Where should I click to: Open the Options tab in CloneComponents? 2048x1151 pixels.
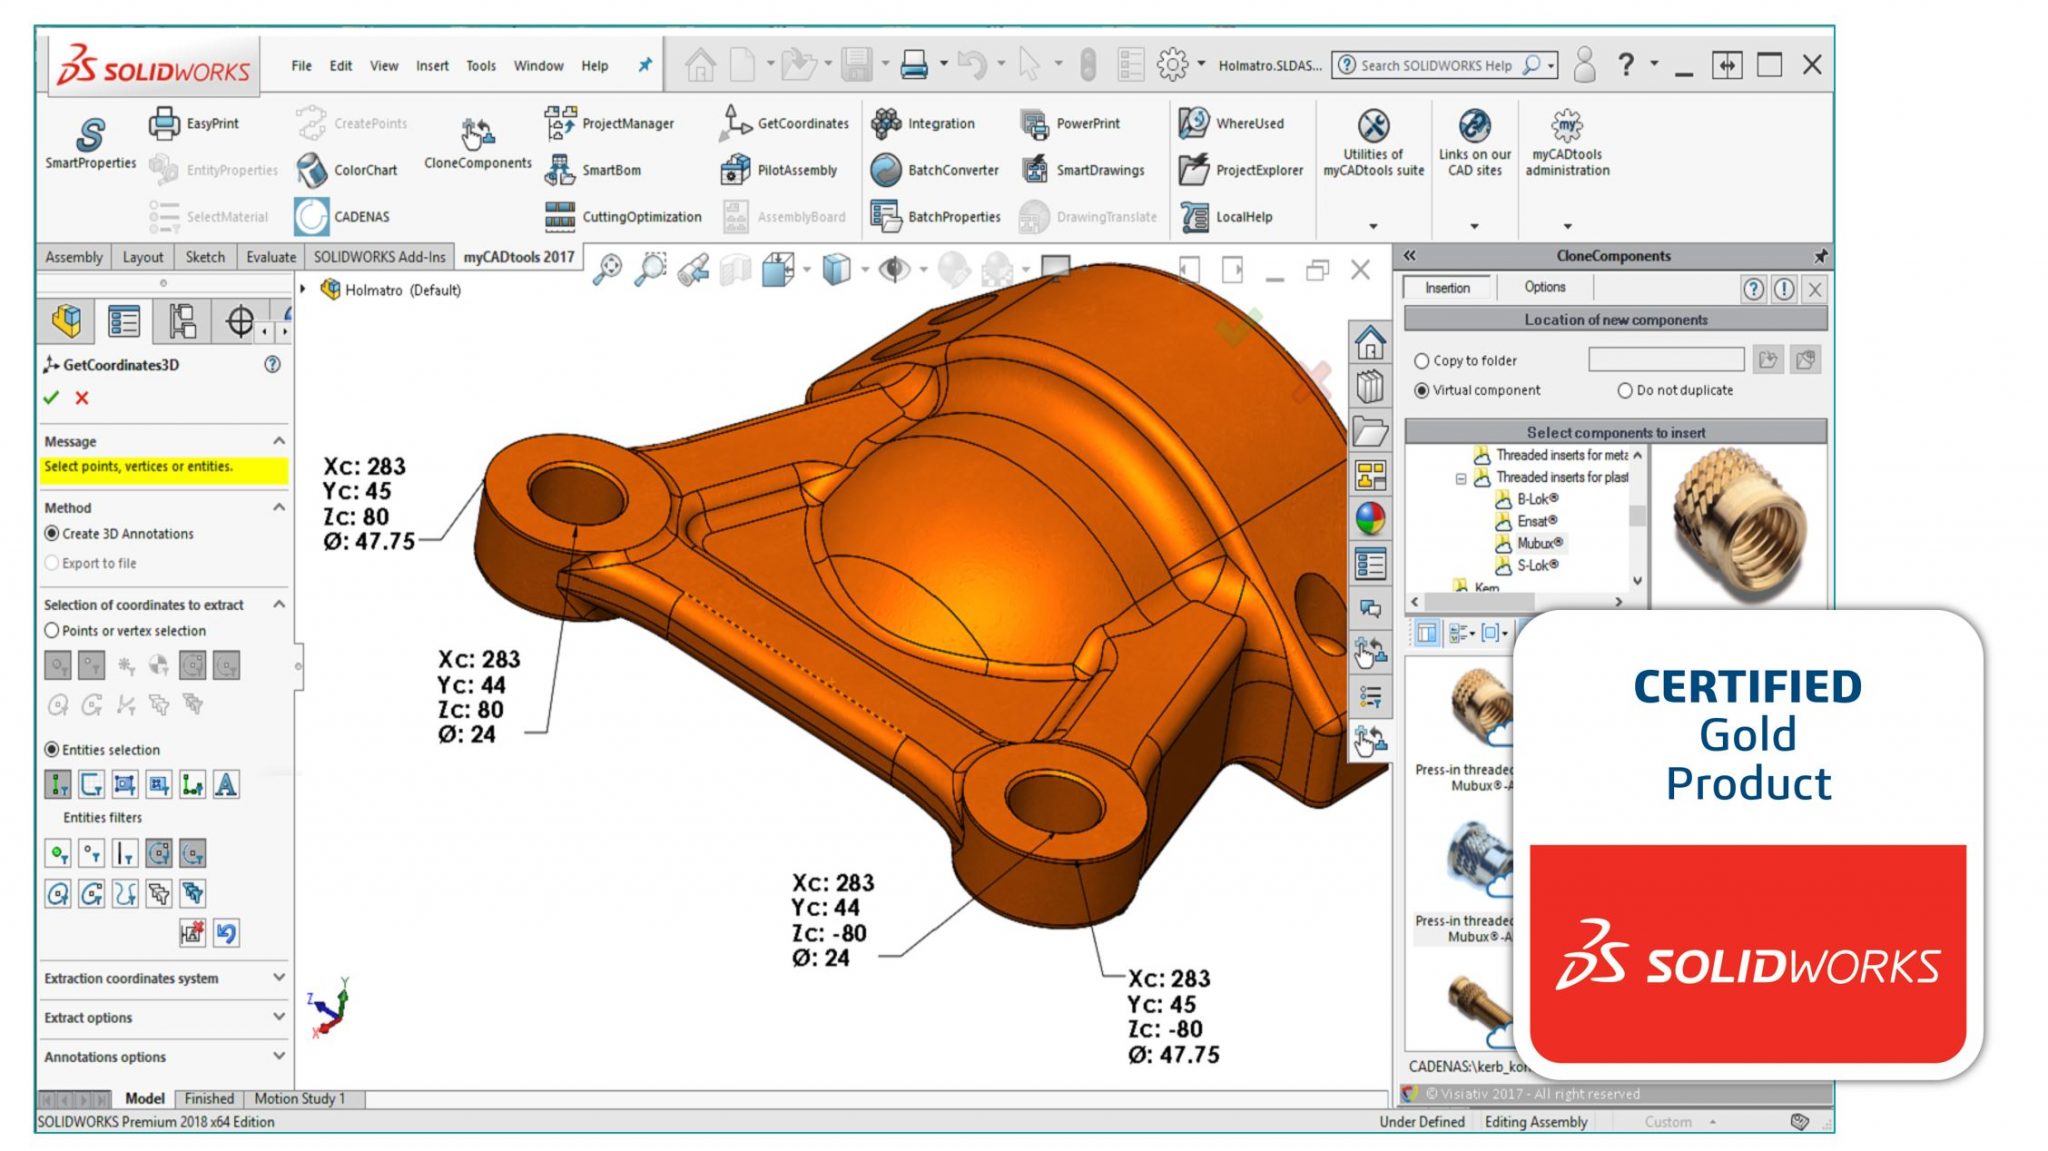(1544, 288)
